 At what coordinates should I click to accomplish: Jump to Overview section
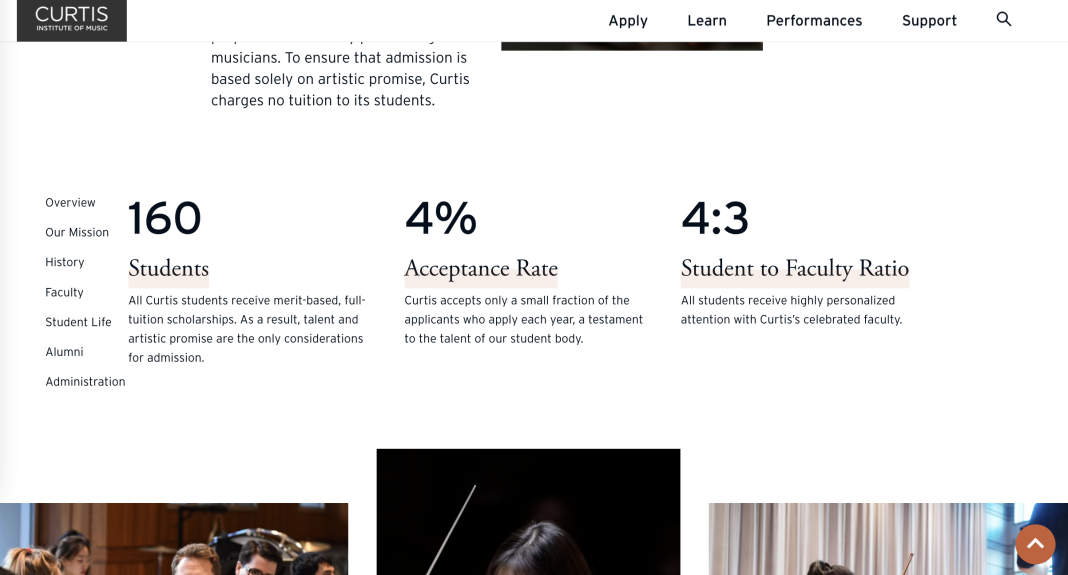tap(70, 203)
